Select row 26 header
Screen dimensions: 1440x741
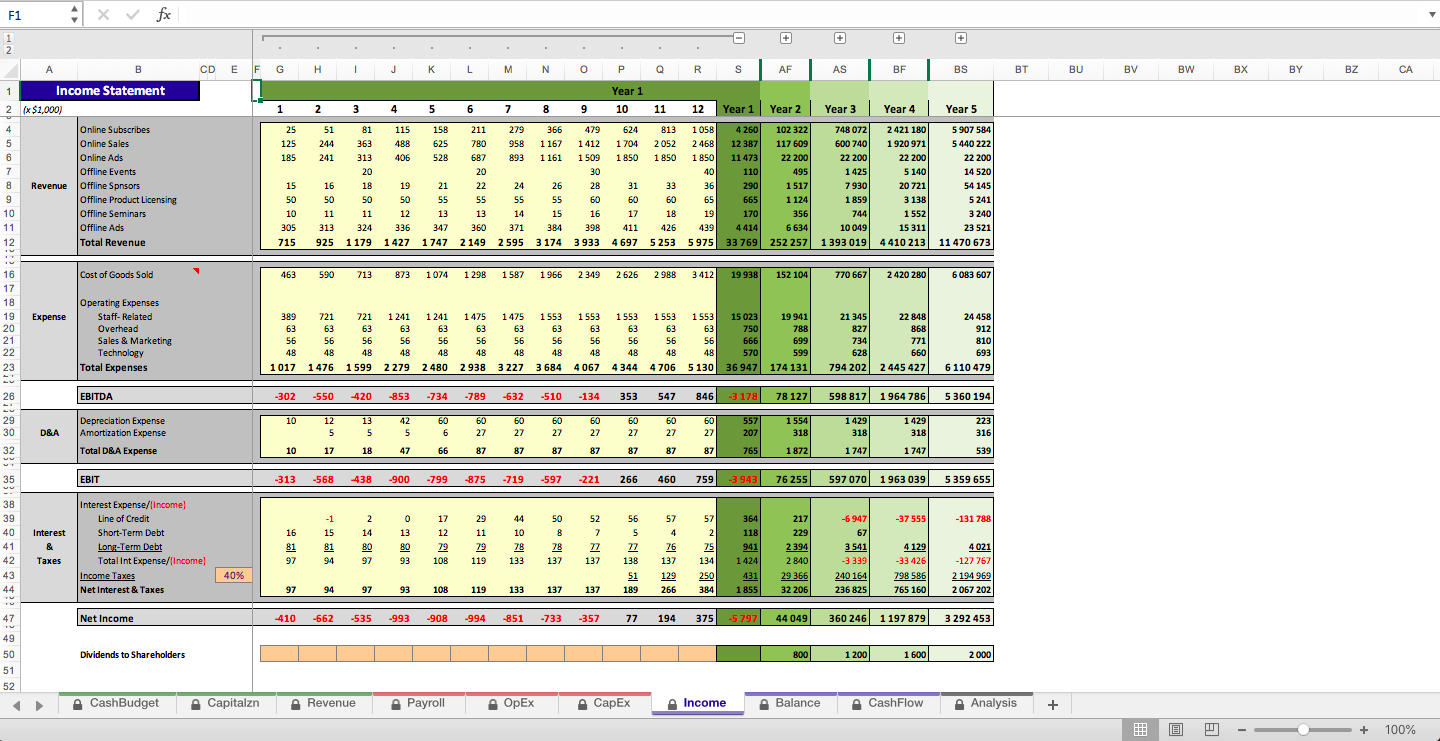coord(9,397)
